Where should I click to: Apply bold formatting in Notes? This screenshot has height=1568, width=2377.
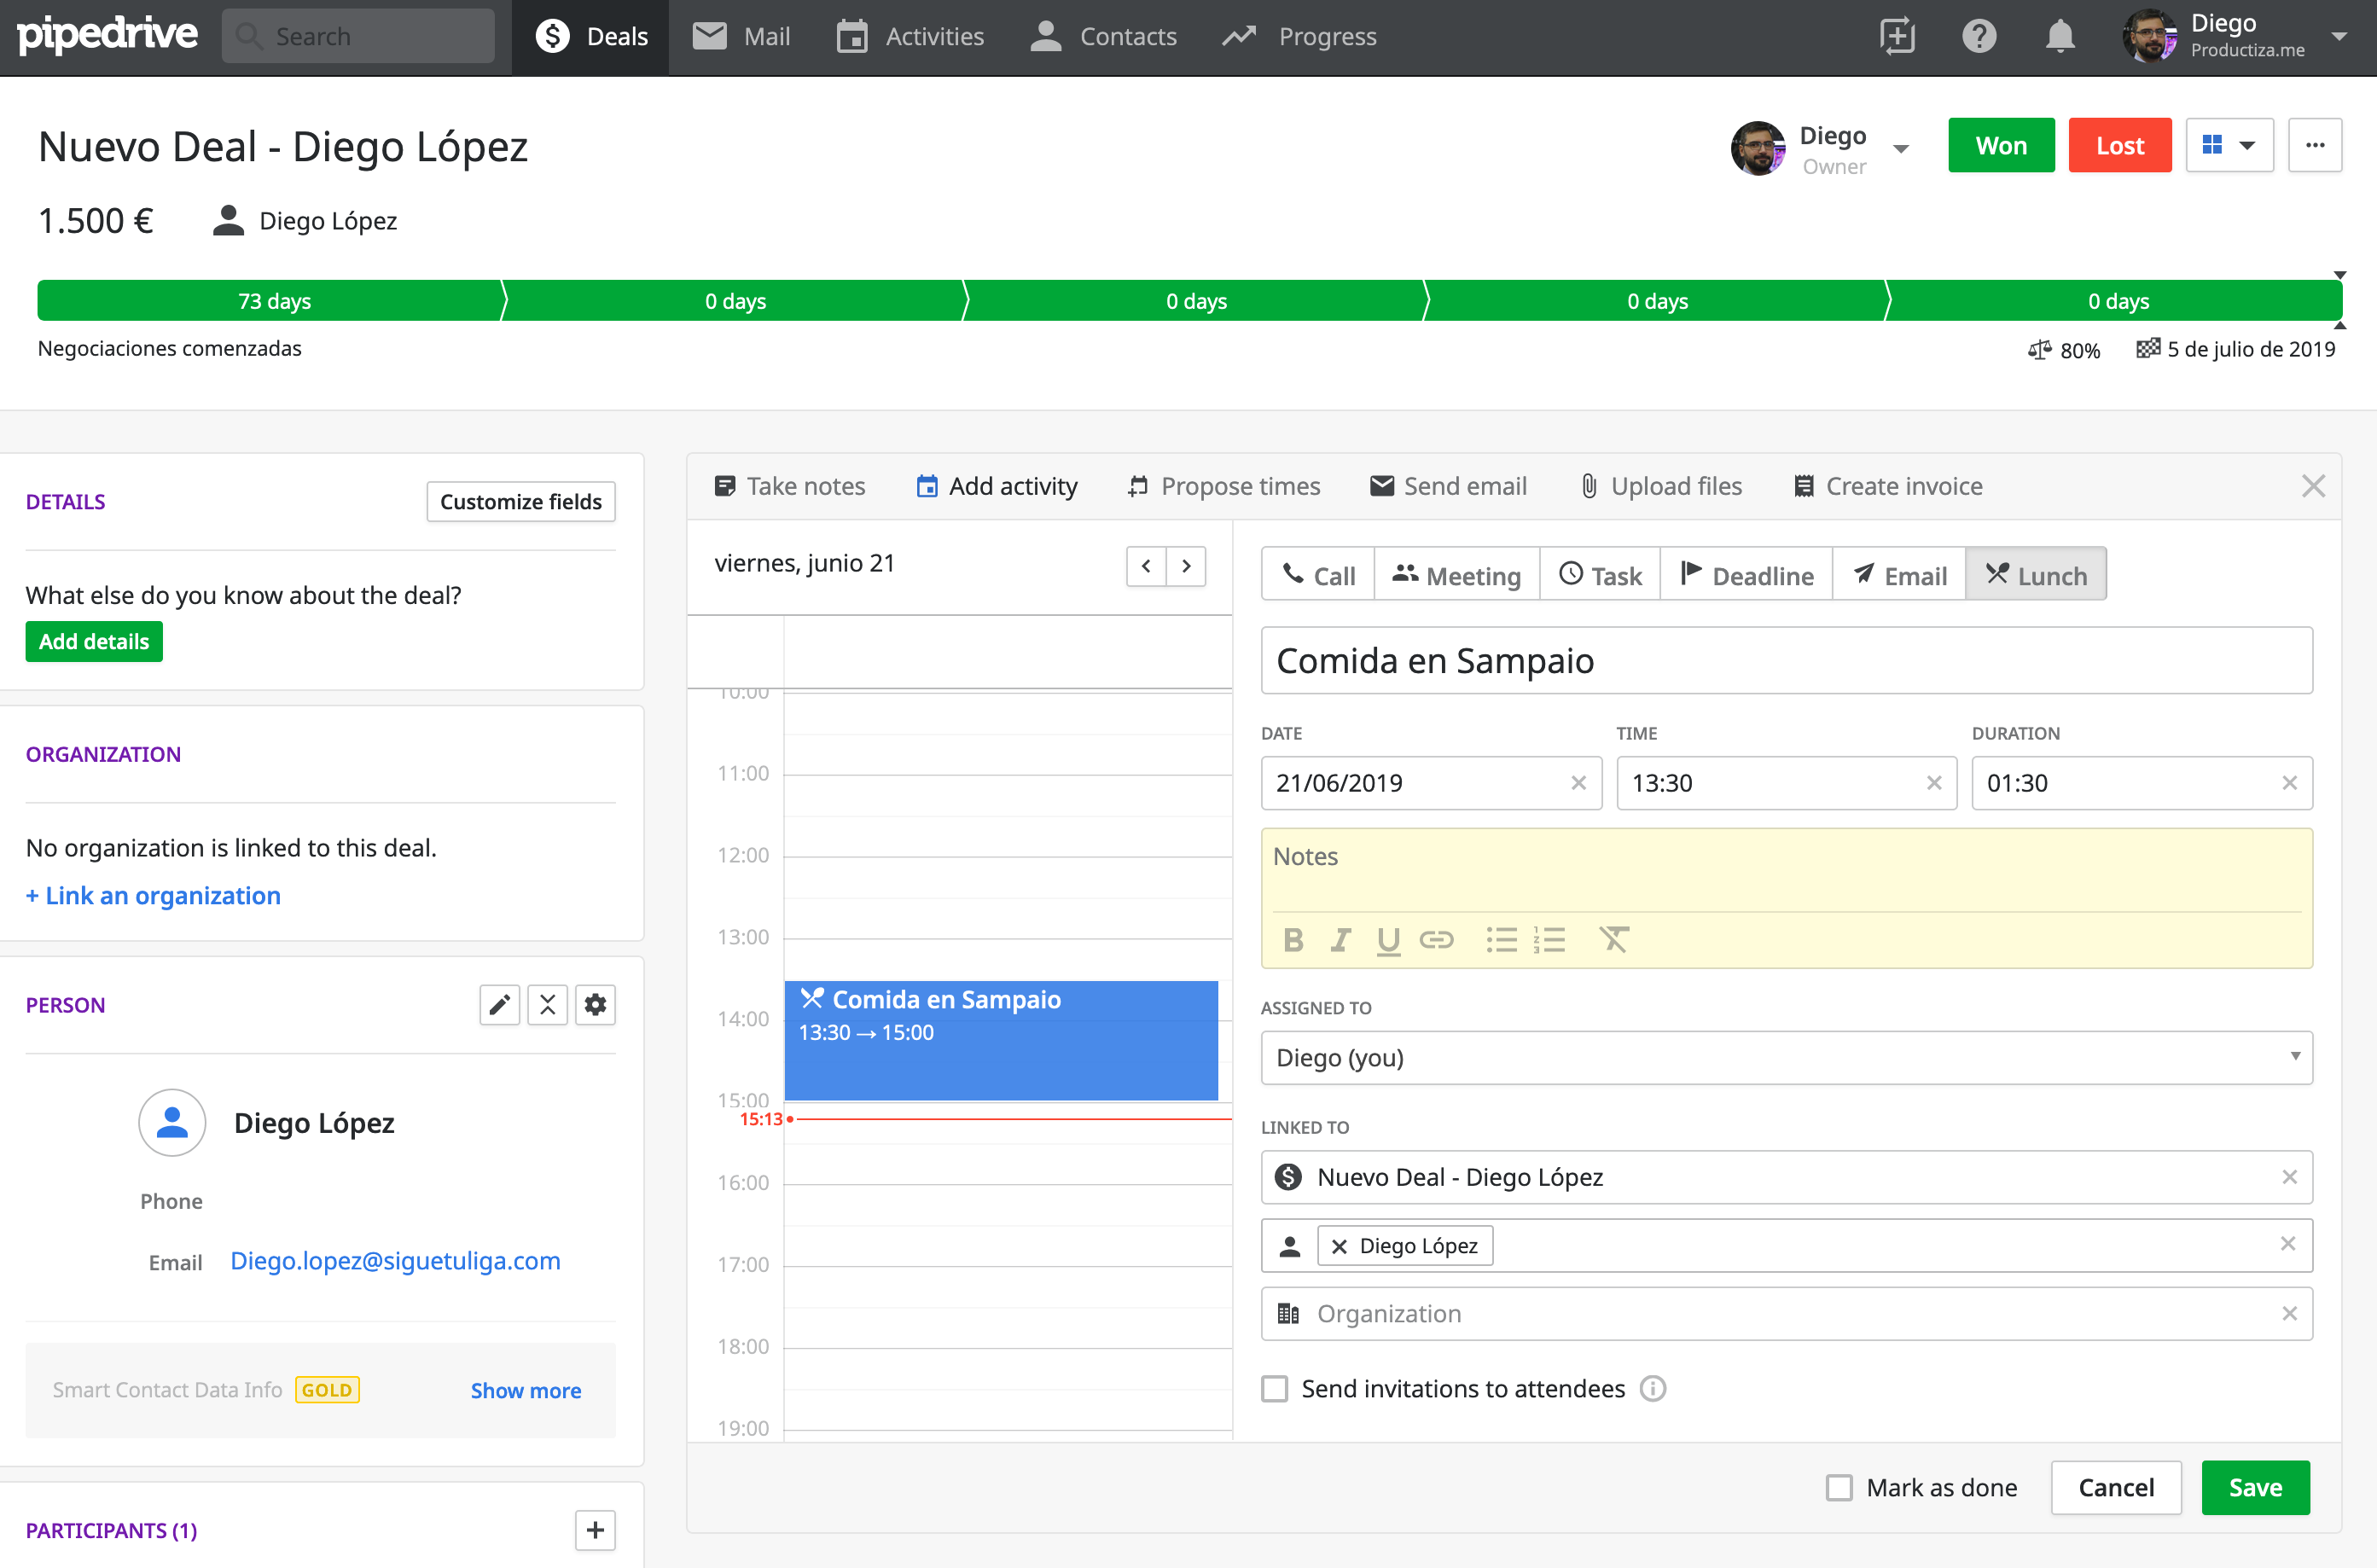point(1293,940)
